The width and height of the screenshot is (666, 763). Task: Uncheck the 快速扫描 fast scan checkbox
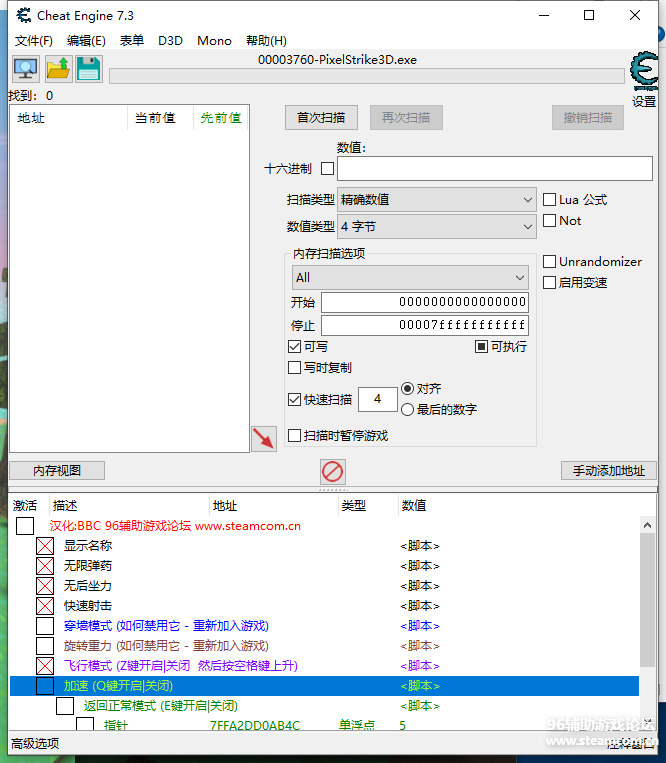pyautogui.click(x=294, y=400)
